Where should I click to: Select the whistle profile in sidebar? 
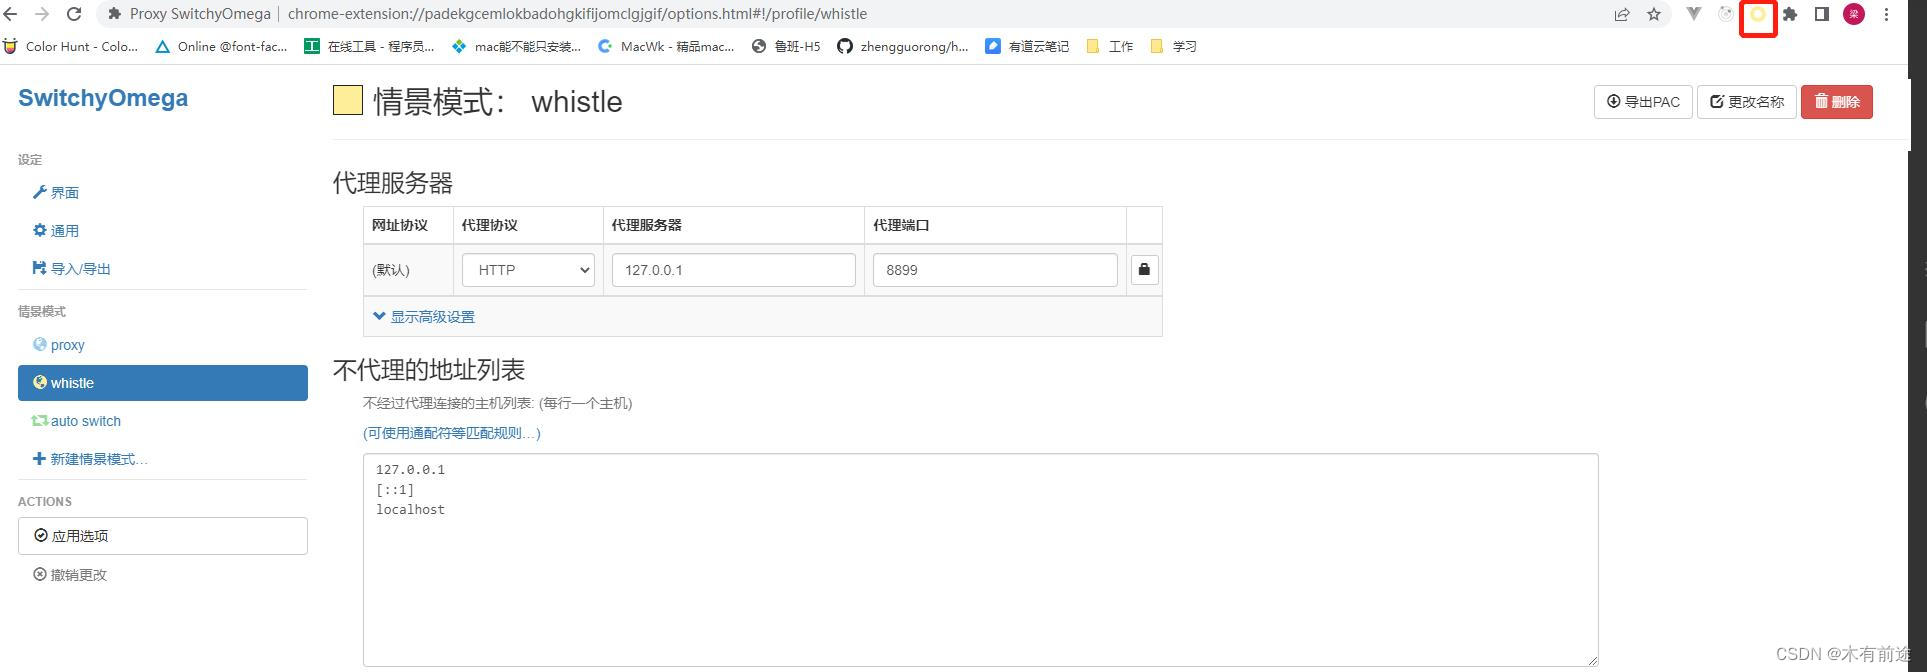point(163,383)
